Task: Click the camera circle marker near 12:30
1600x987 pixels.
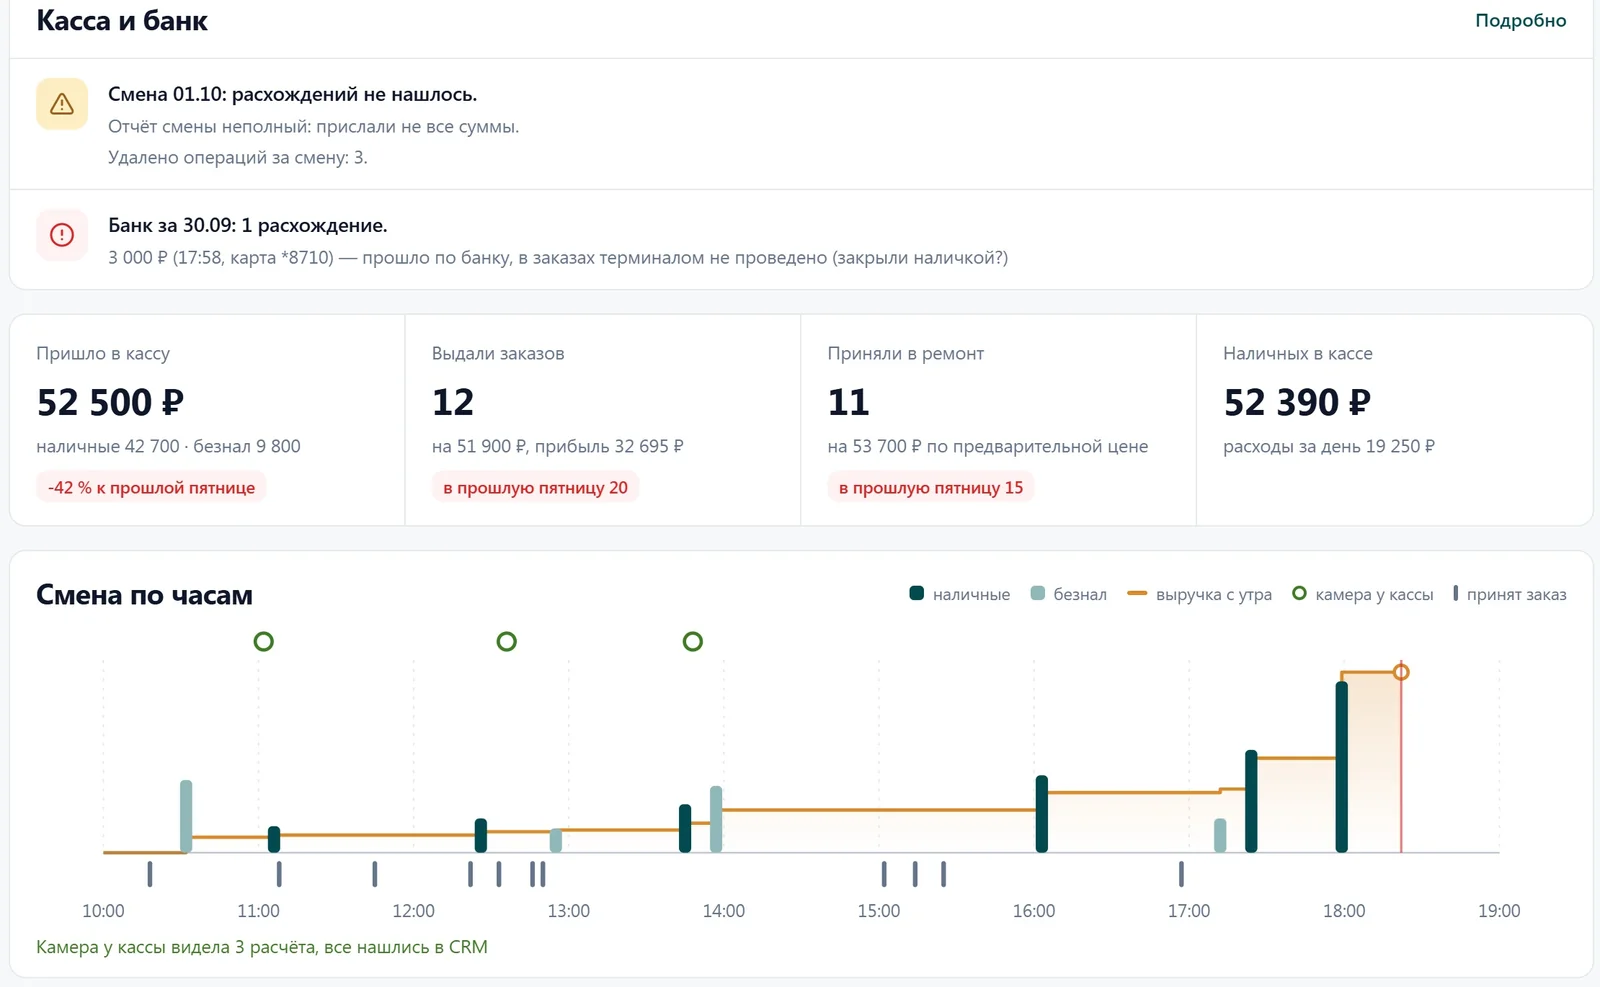Action: coord(507,641)
